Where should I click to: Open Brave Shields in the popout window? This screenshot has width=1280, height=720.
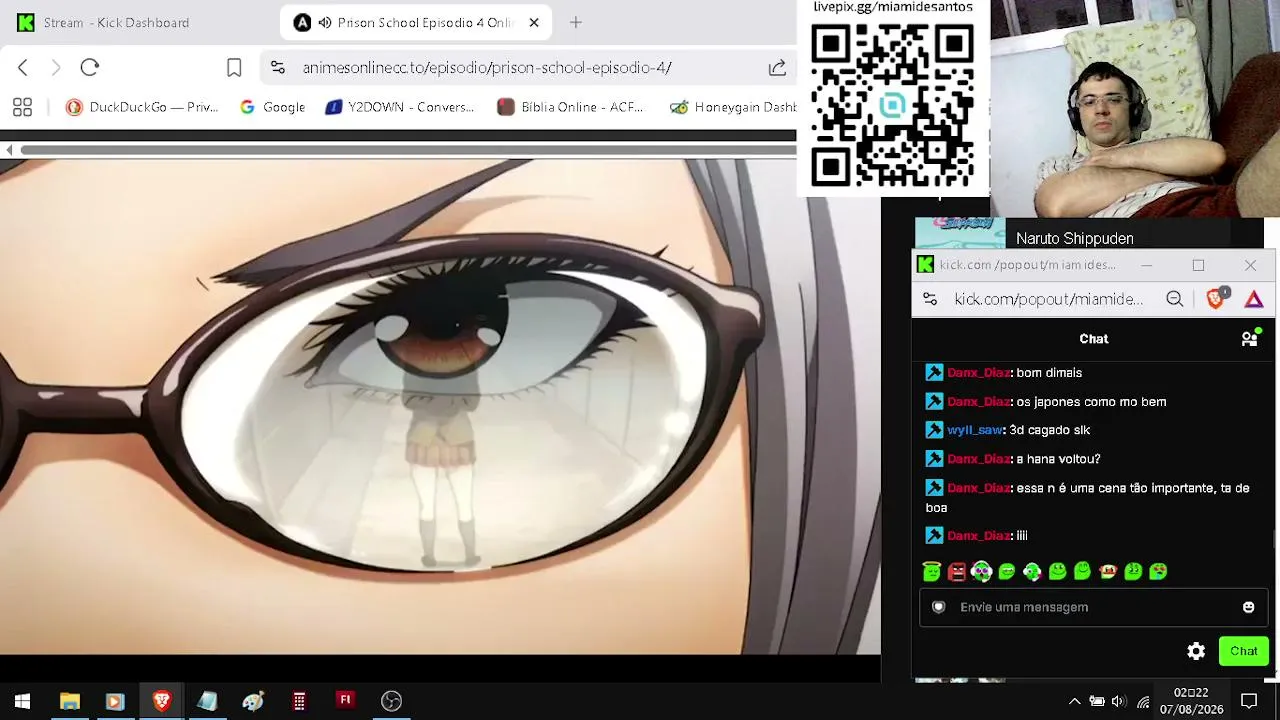tap(1216, 298)
